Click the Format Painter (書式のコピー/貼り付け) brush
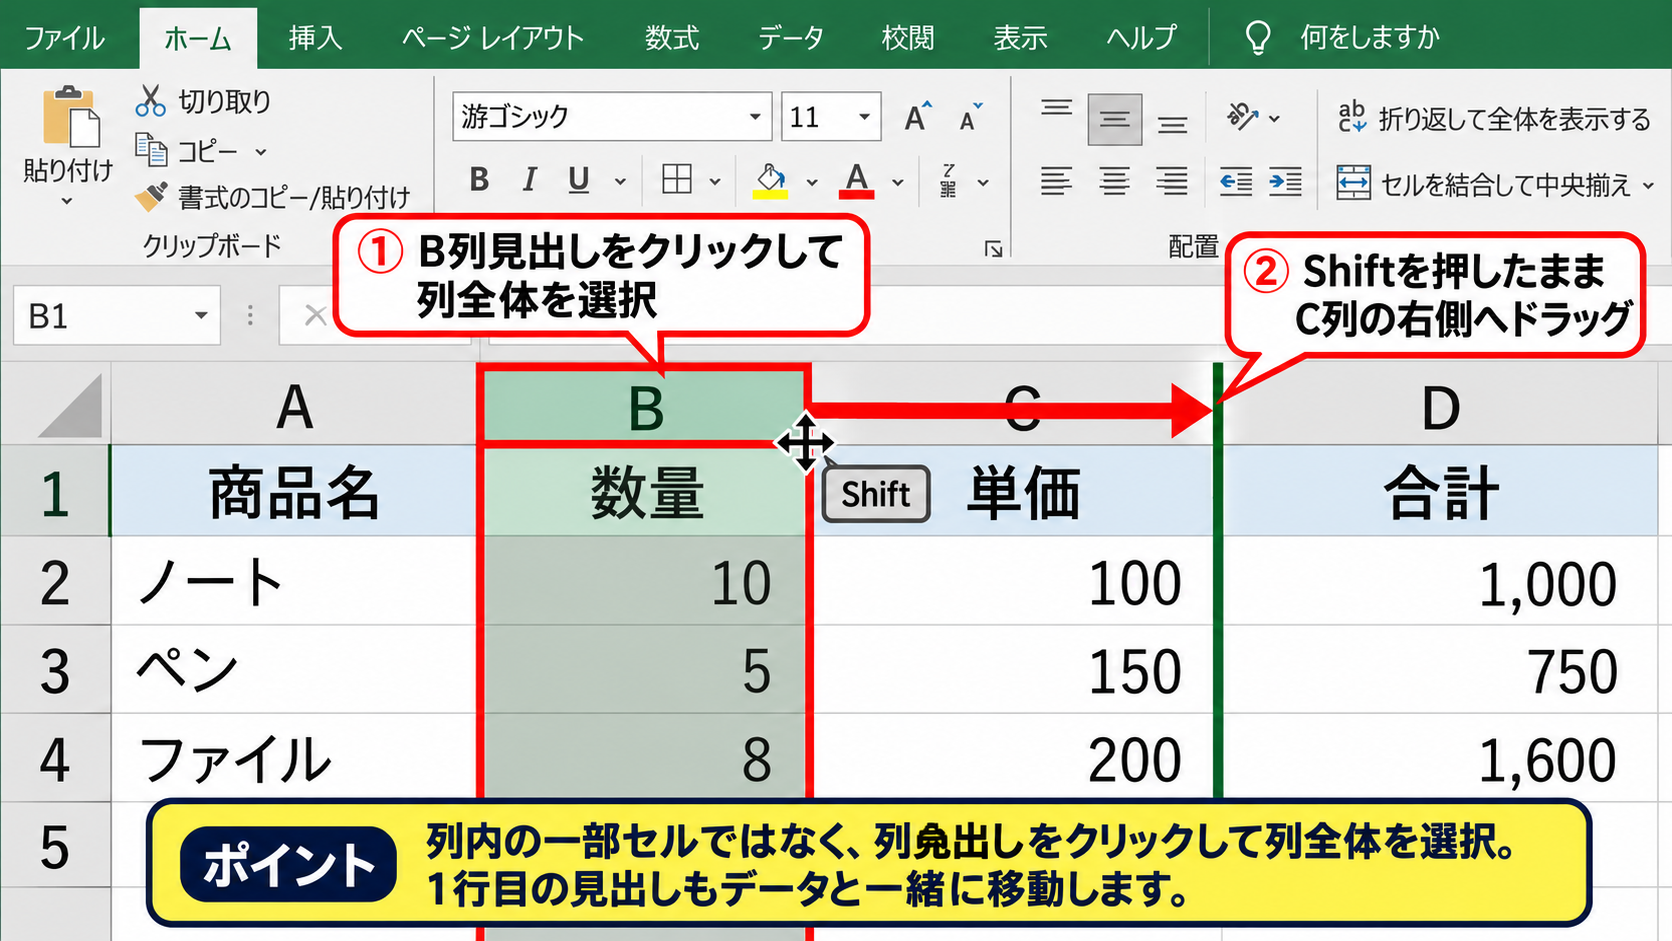 click(x=151, y=197)
